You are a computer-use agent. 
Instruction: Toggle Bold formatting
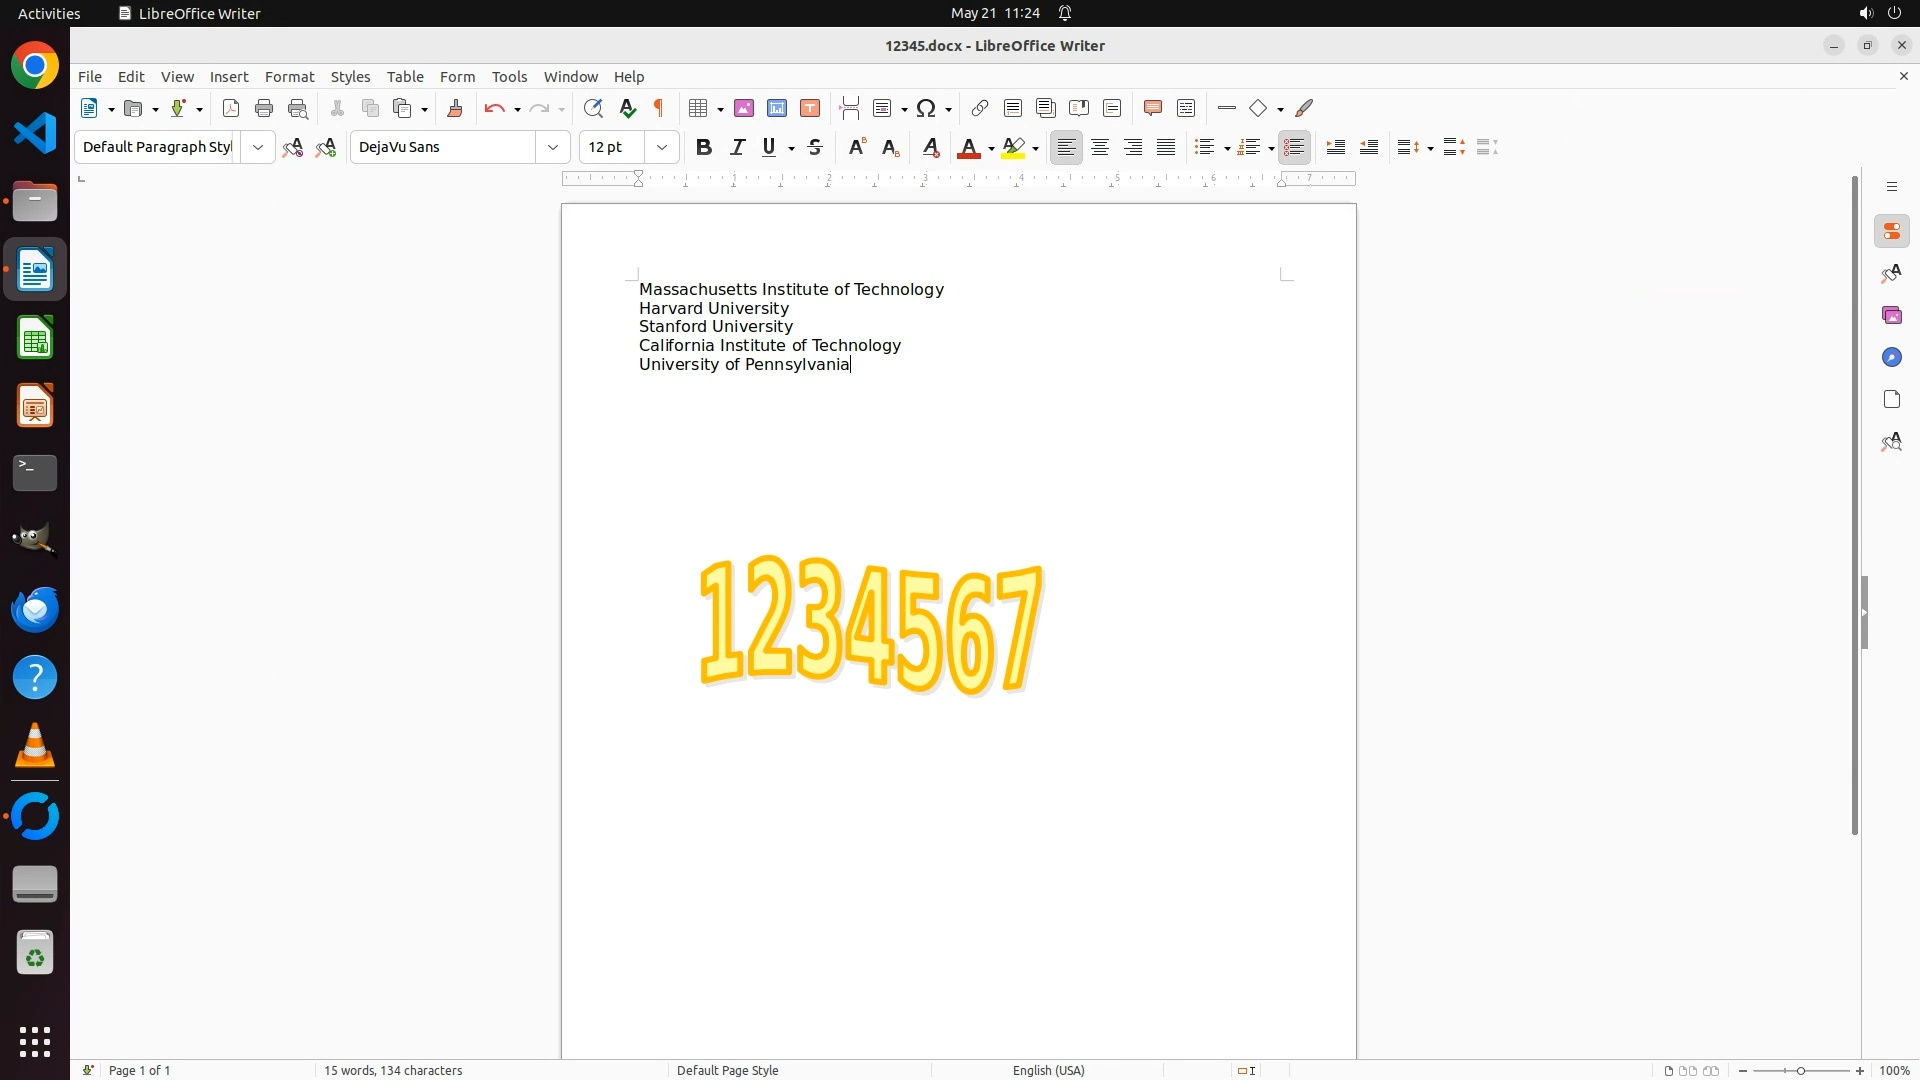(704, 148)
